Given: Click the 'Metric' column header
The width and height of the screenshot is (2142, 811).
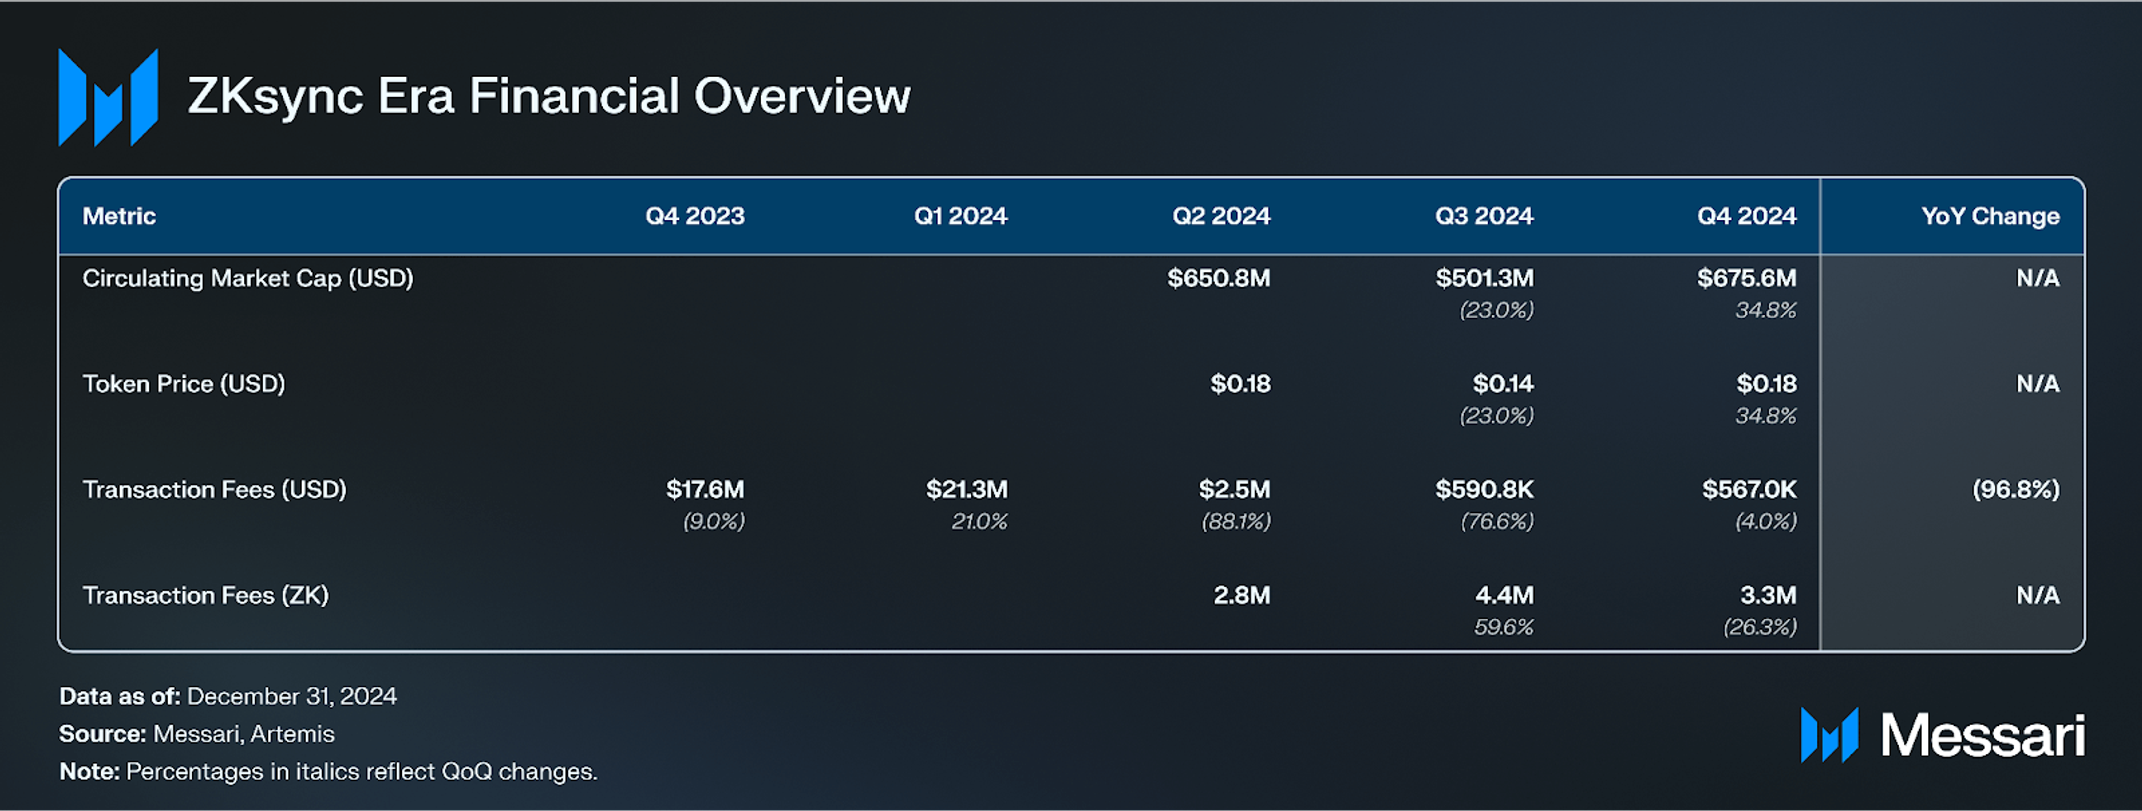Looking at the screenshot, I should tap(119, 216).
